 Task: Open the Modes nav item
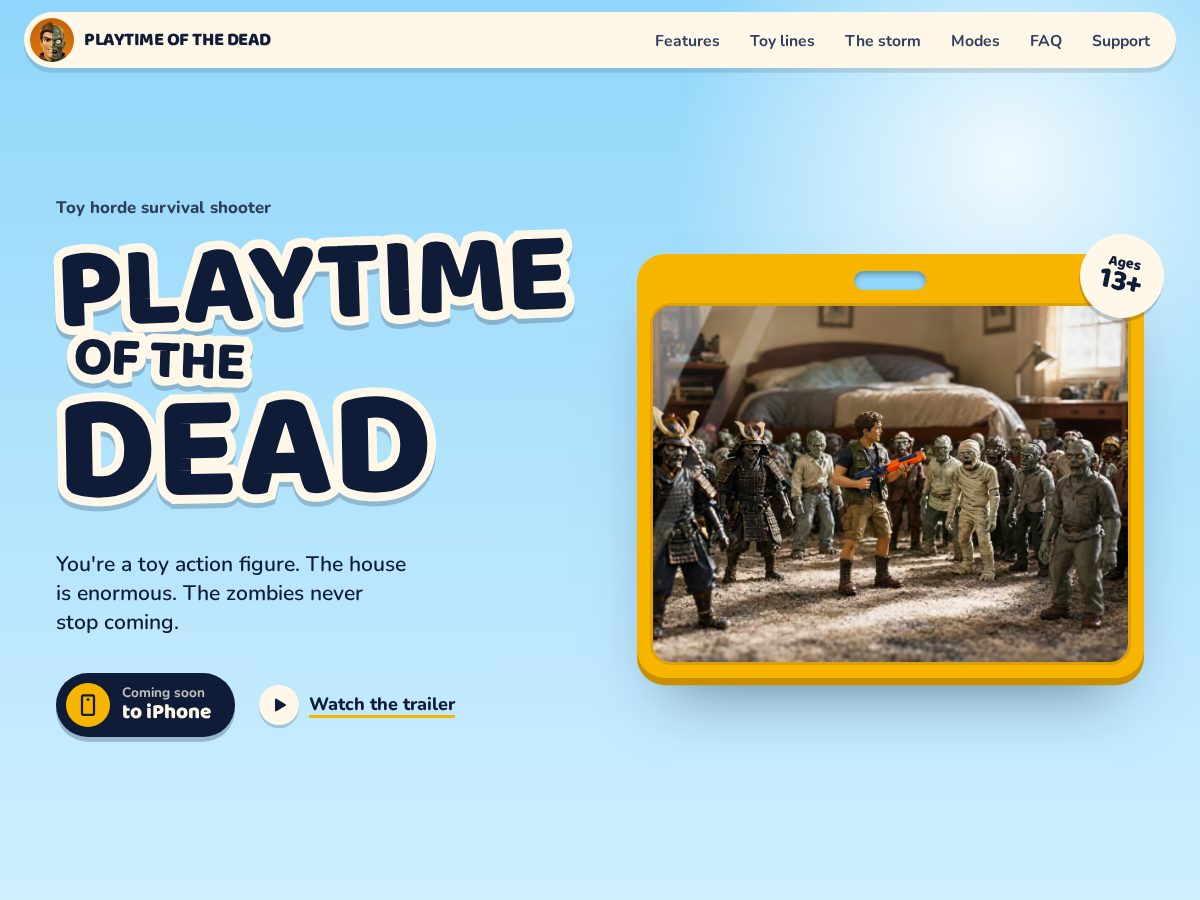tap(975, 41)
